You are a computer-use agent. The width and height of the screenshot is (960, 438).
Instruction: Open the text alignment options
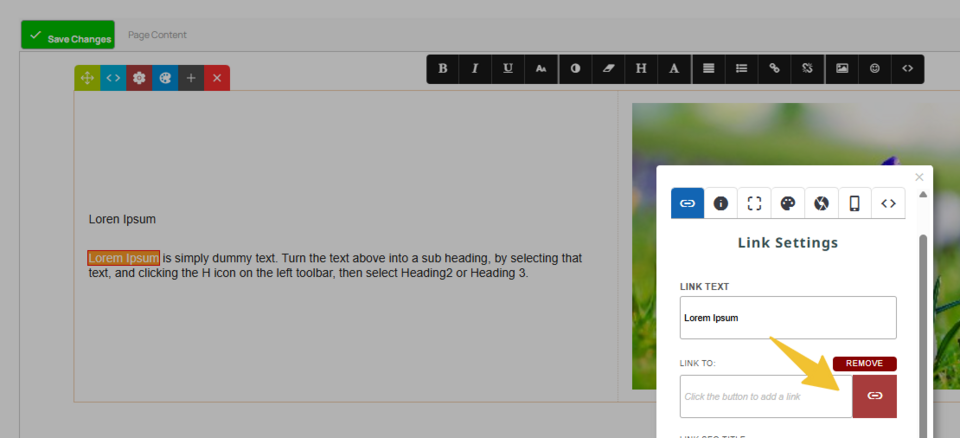pyautogui.click(x=708, y=69)
